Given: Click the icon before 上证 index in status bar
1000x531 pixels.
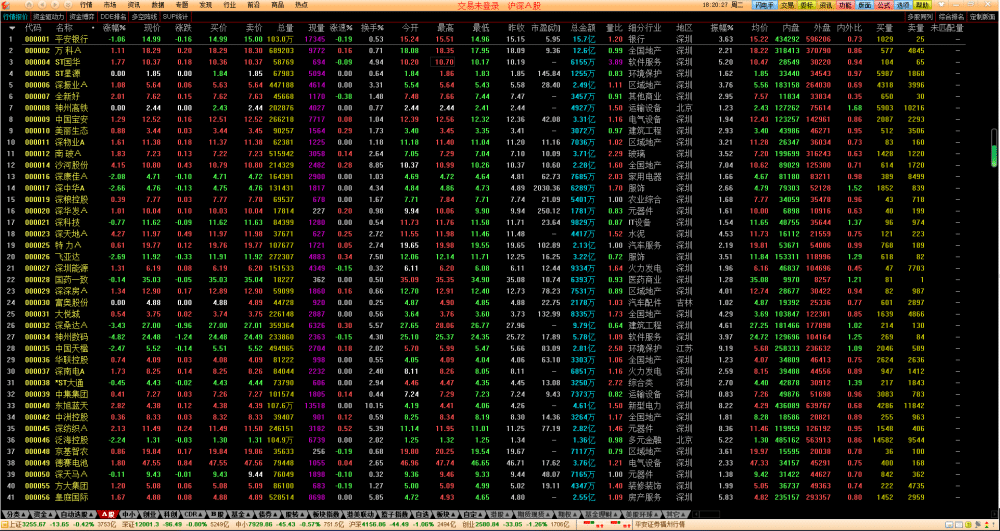Looking at the screenshot, I should point(4,524).
